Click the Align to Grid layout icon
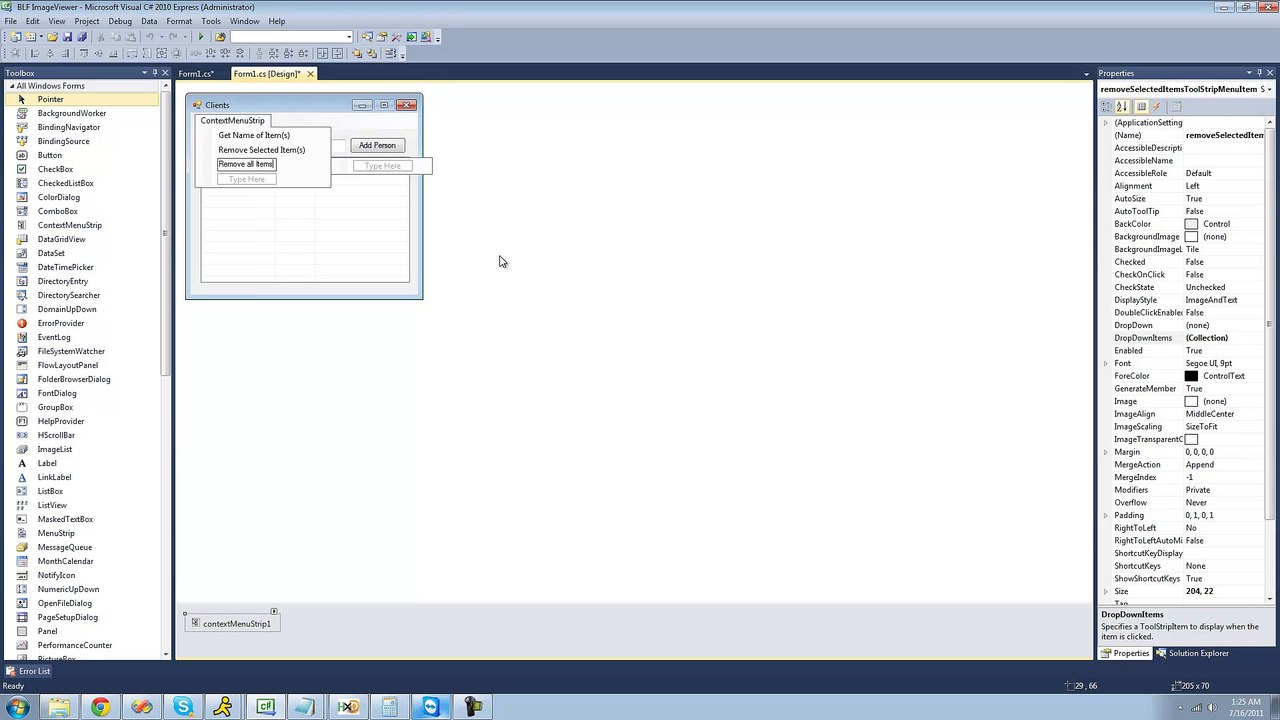The image size is (1280, 720). click(15, 53)
